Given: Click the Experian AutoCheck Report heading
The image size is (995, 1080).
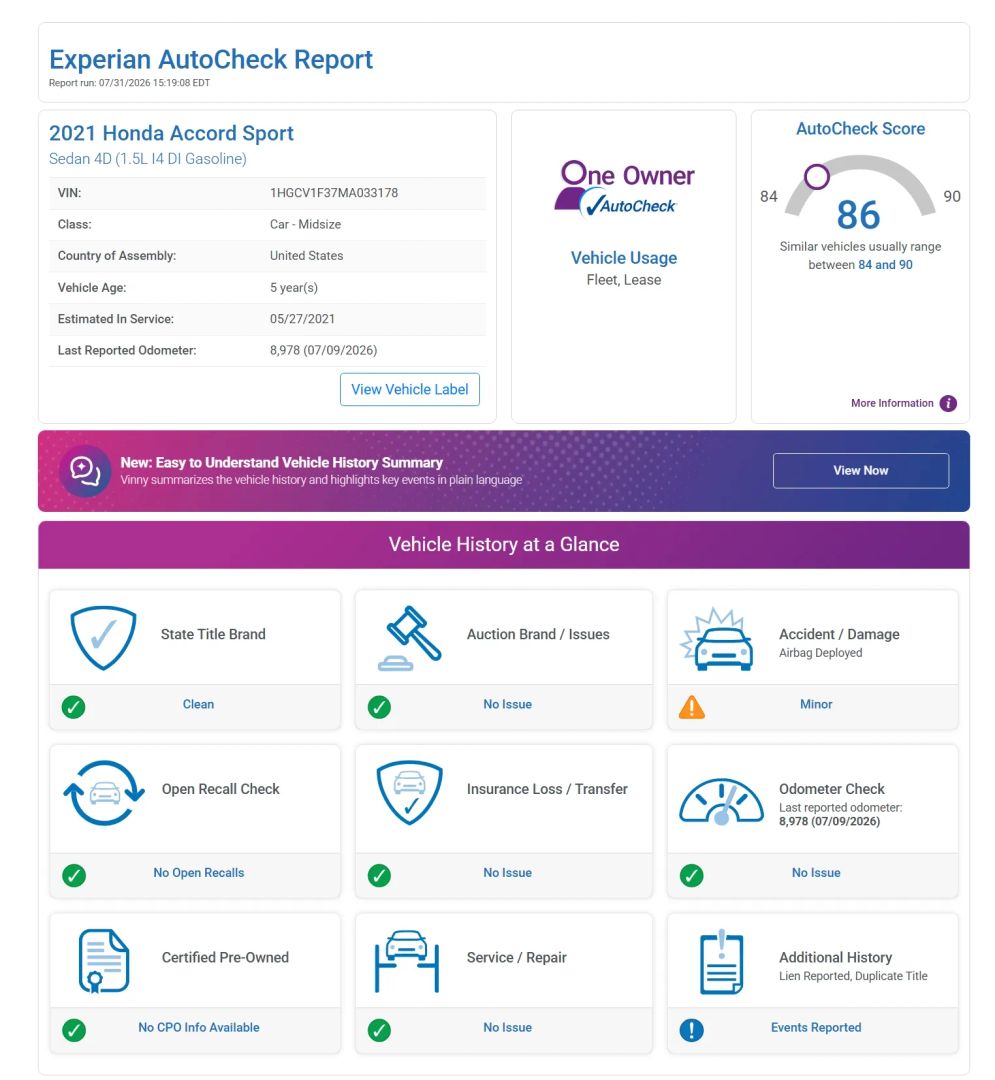Looking at the screenshot, I should [211, 59].
